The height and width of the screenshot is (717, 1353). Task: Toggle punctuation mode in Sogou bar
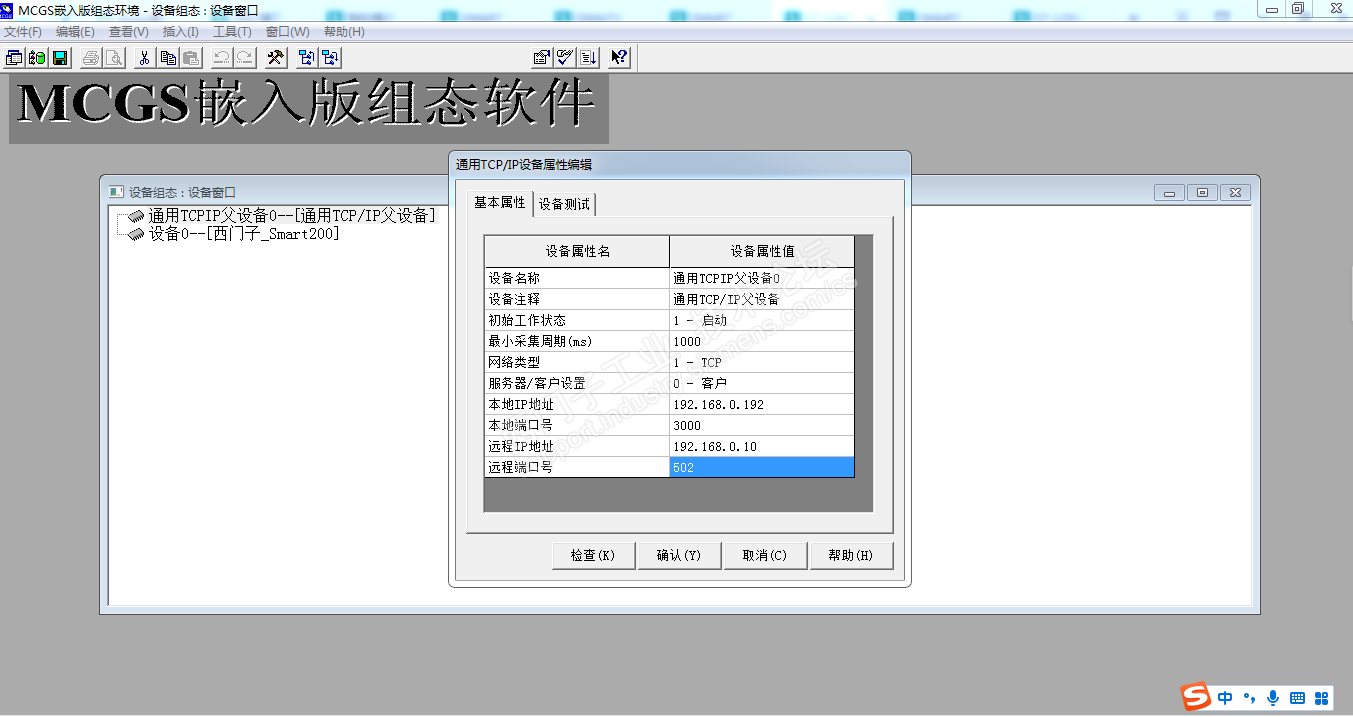(x=1248, y=698)
